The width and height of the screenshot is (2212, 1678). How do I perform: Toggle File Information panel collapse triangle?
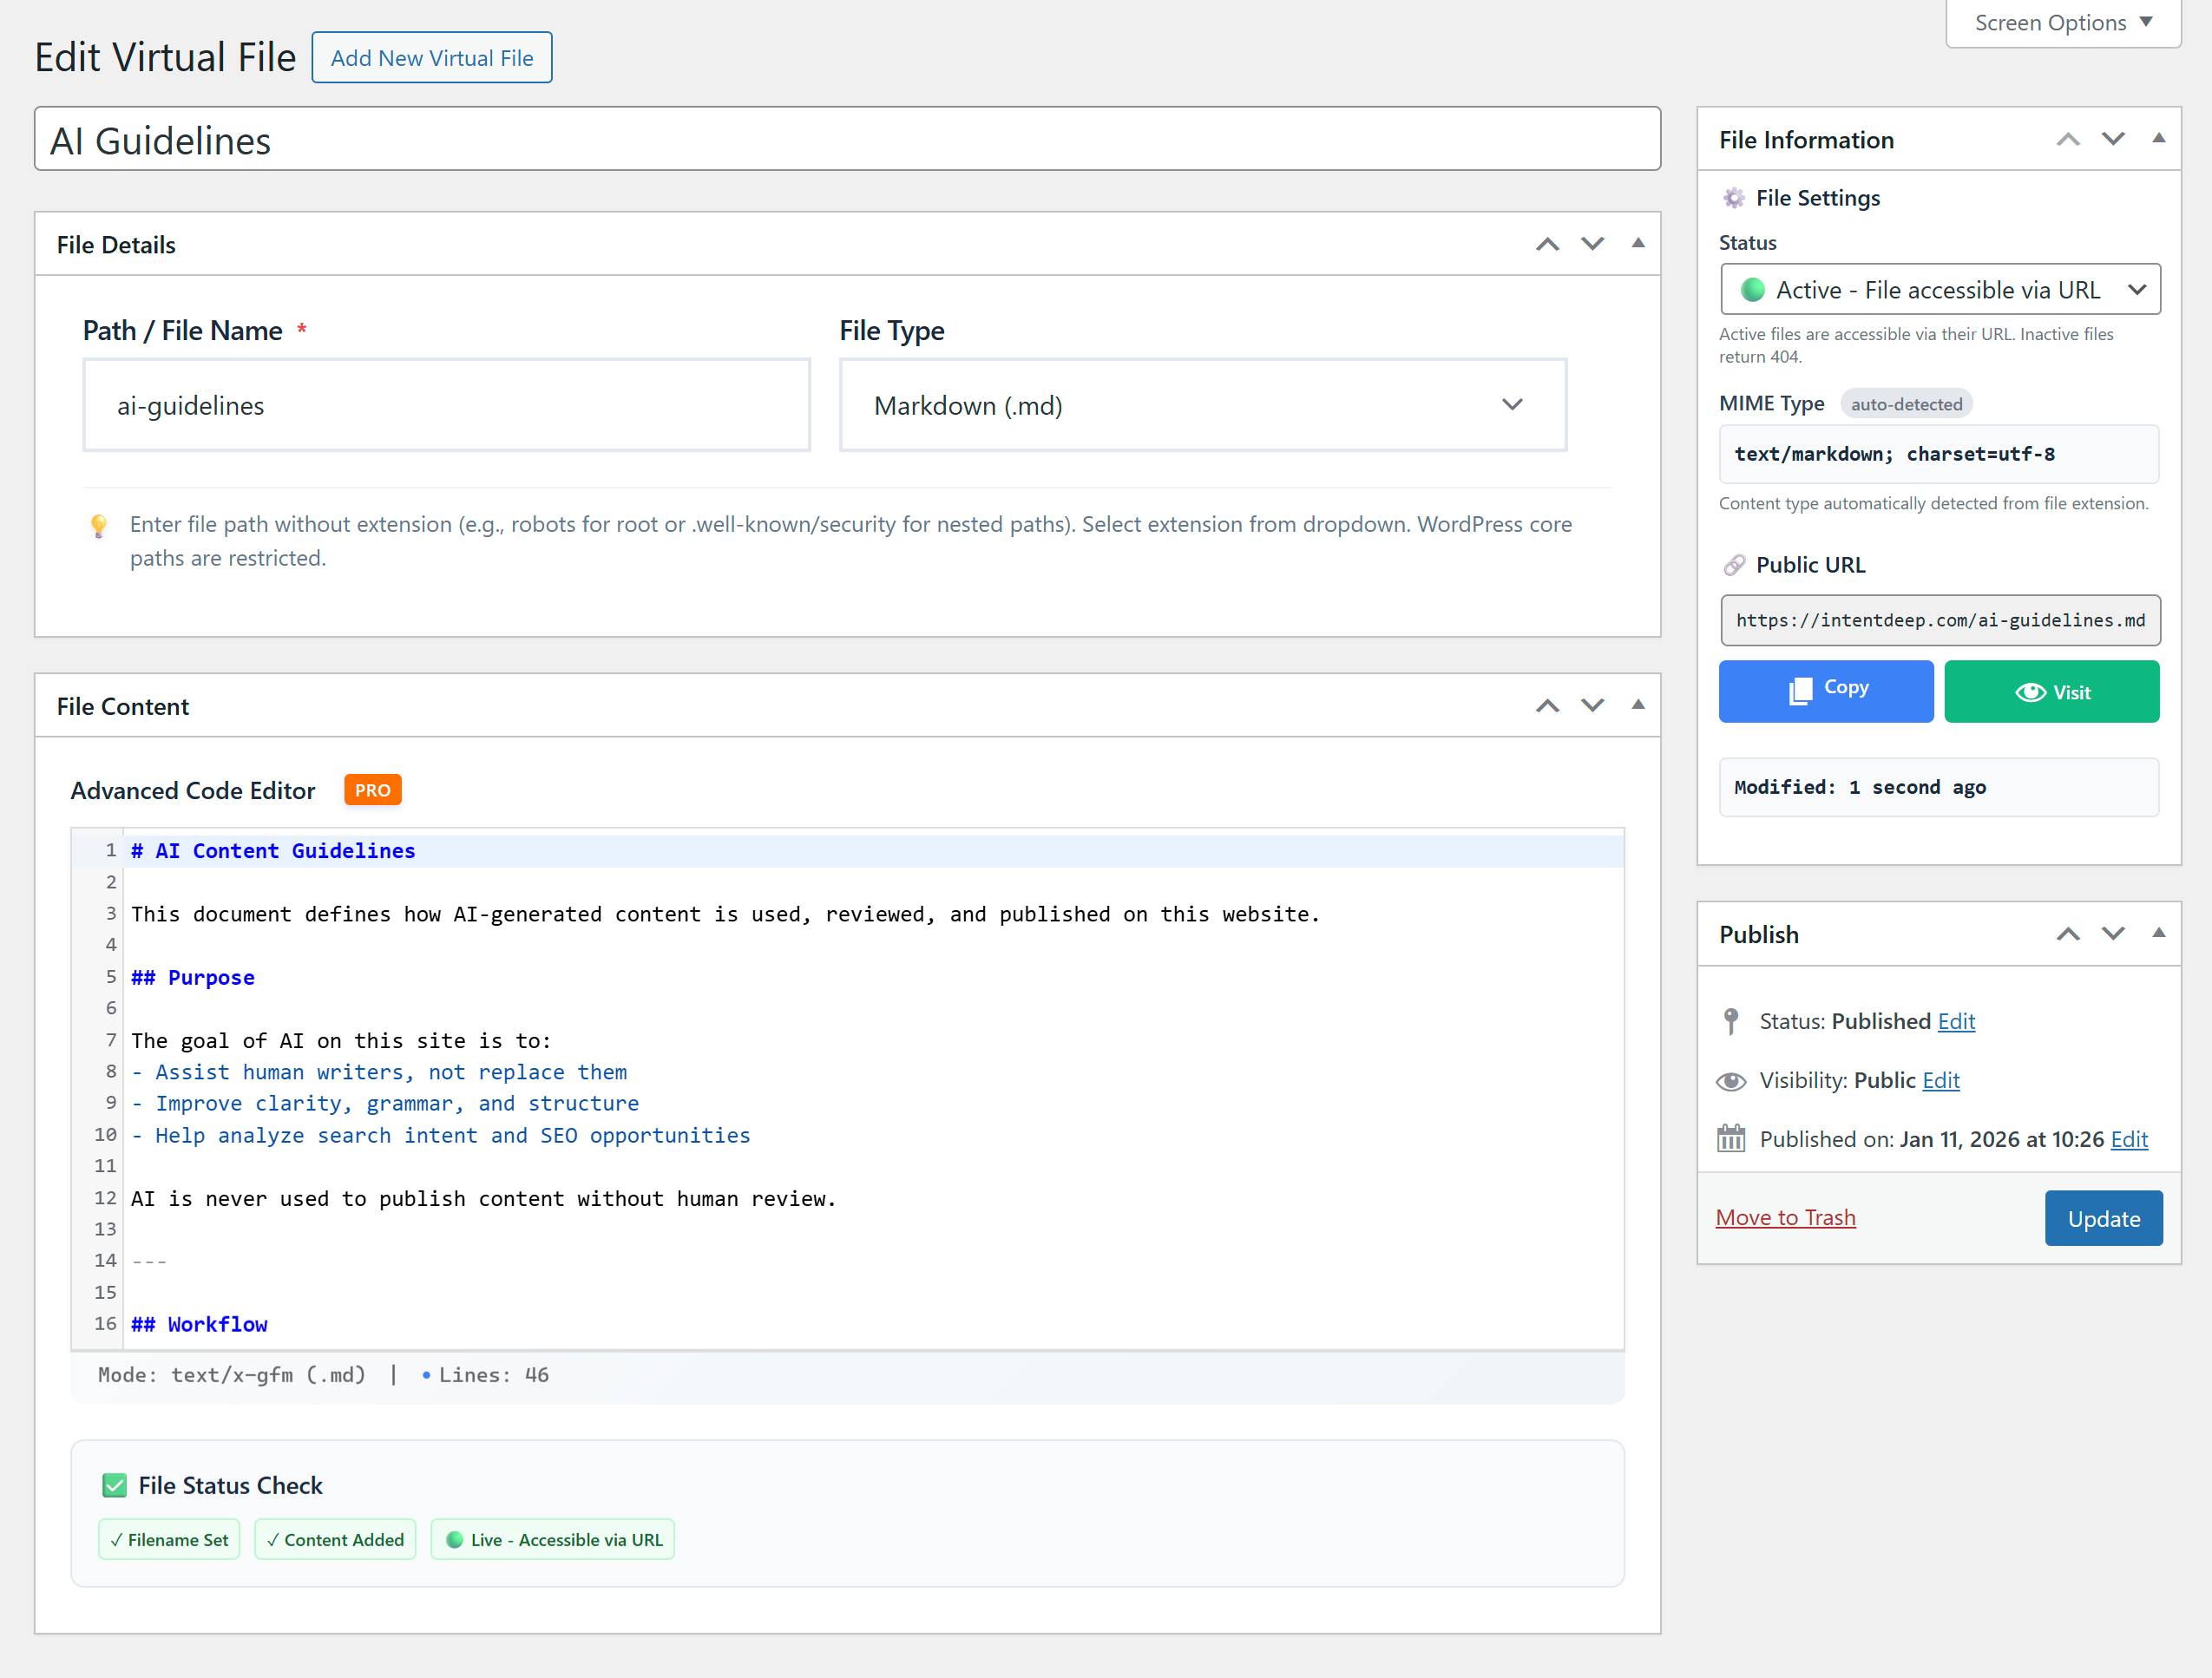click(x=2158, y=138)
